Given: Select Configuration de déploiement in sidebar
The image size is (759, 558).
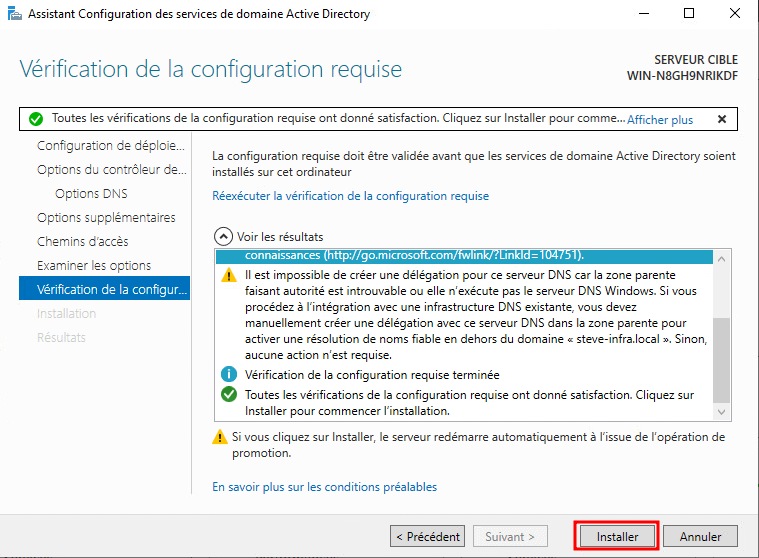Looking at the screenshot, I should (111, 146).
